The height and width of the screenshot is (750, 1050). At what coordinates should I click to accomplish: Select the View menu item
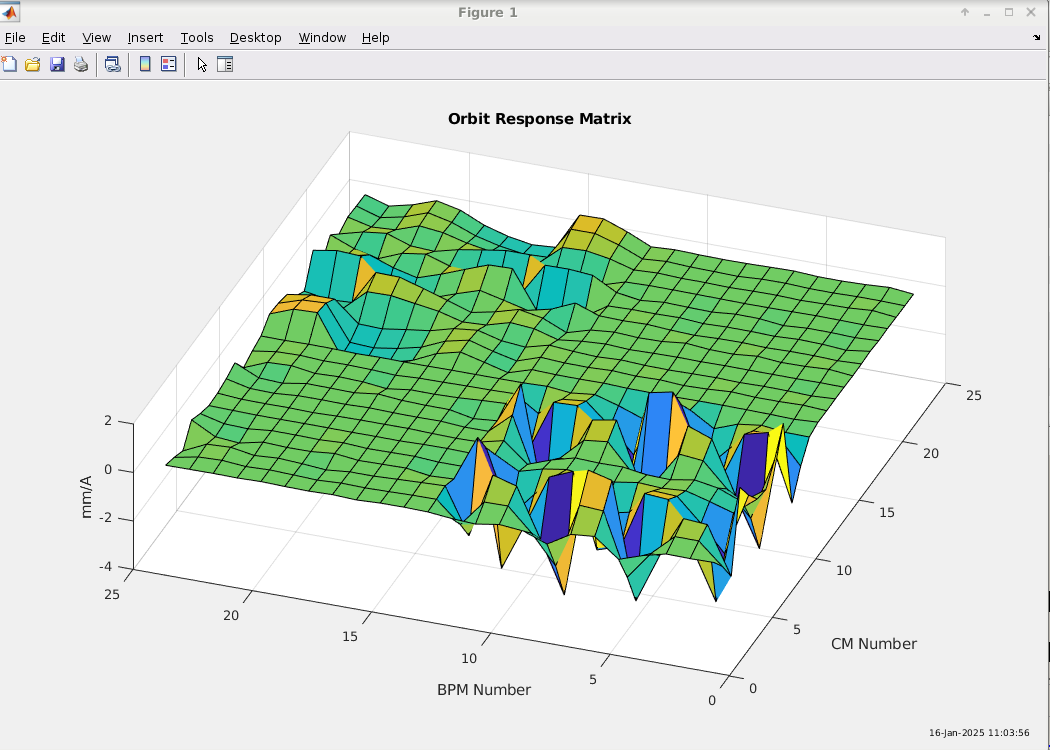(97, 38)
